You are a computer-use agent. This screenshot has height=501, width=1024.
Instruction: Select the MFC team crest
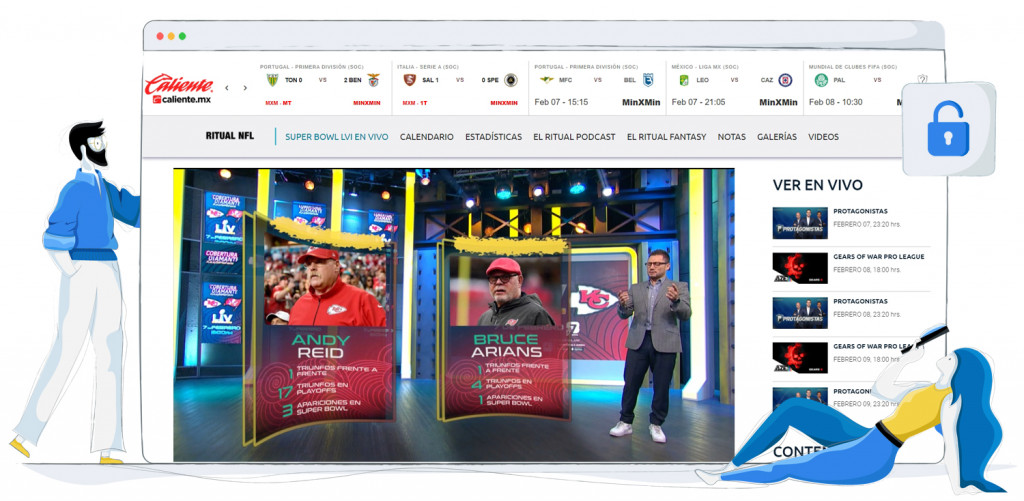coord(547,80)
